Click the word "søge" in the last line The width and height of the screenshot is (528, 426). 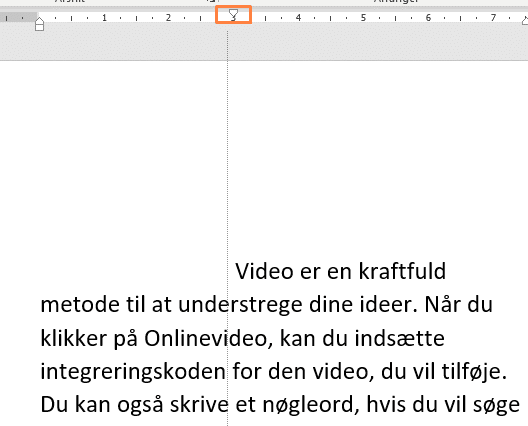point(496,406)
